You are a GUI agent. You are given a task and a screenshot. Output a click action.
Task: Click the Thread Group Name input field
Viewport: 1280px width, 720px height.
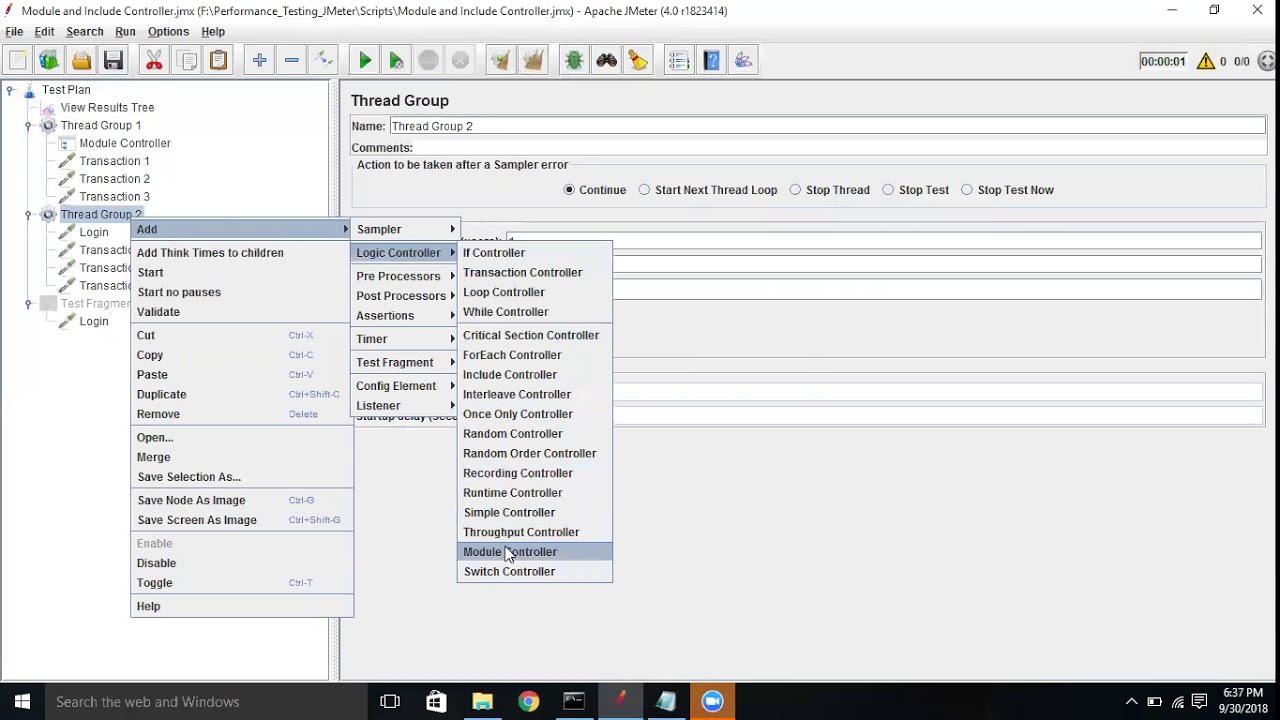[827, 126]
